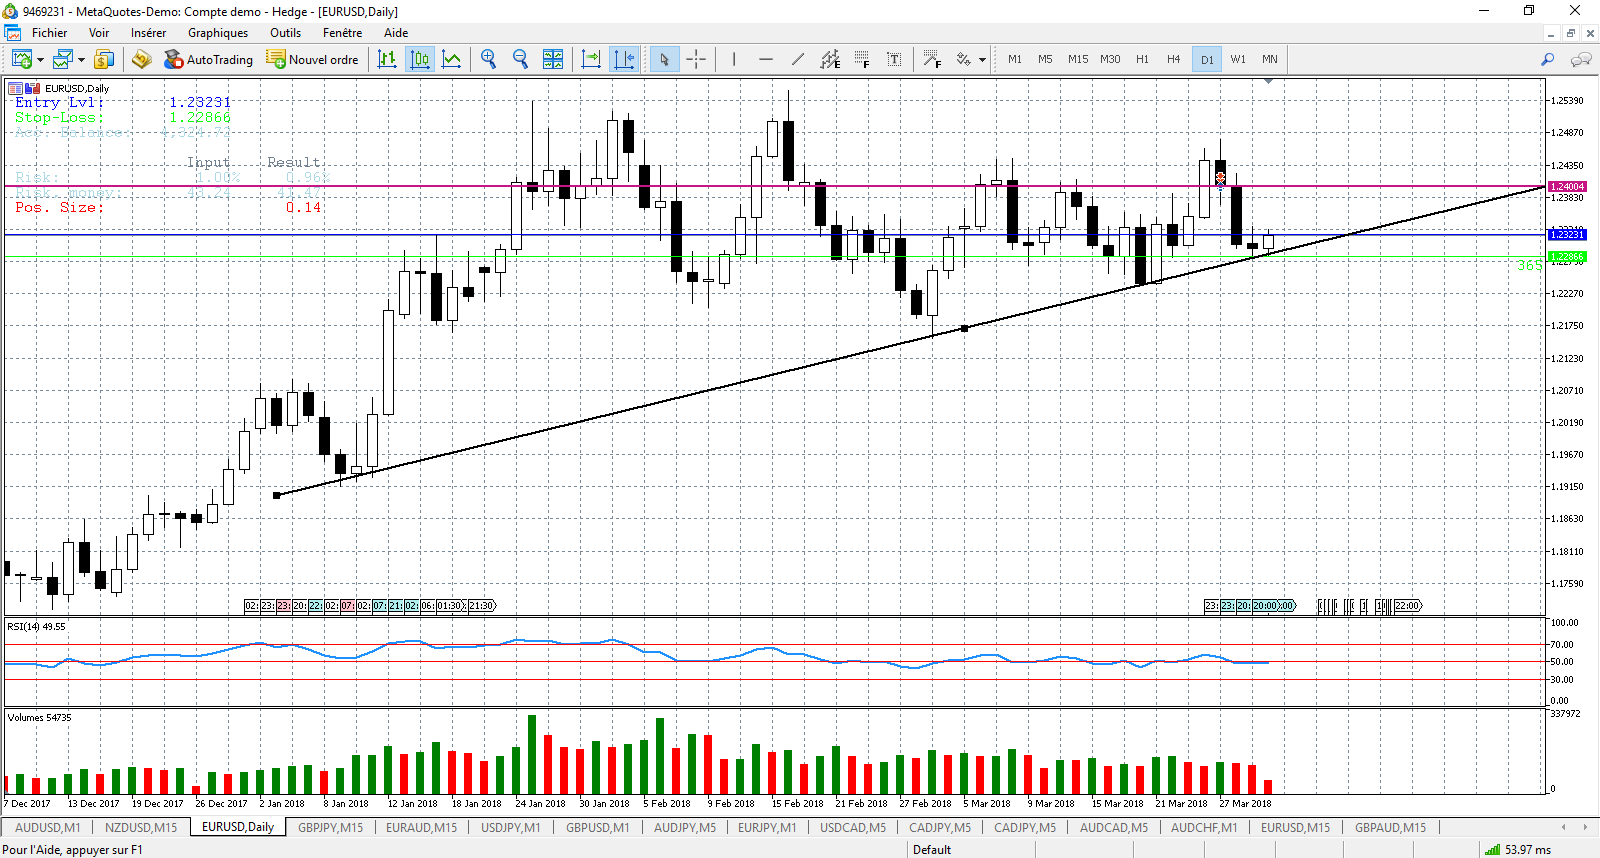
Task: Select the cursor arrow tool
Action: (x=664, y=59)
